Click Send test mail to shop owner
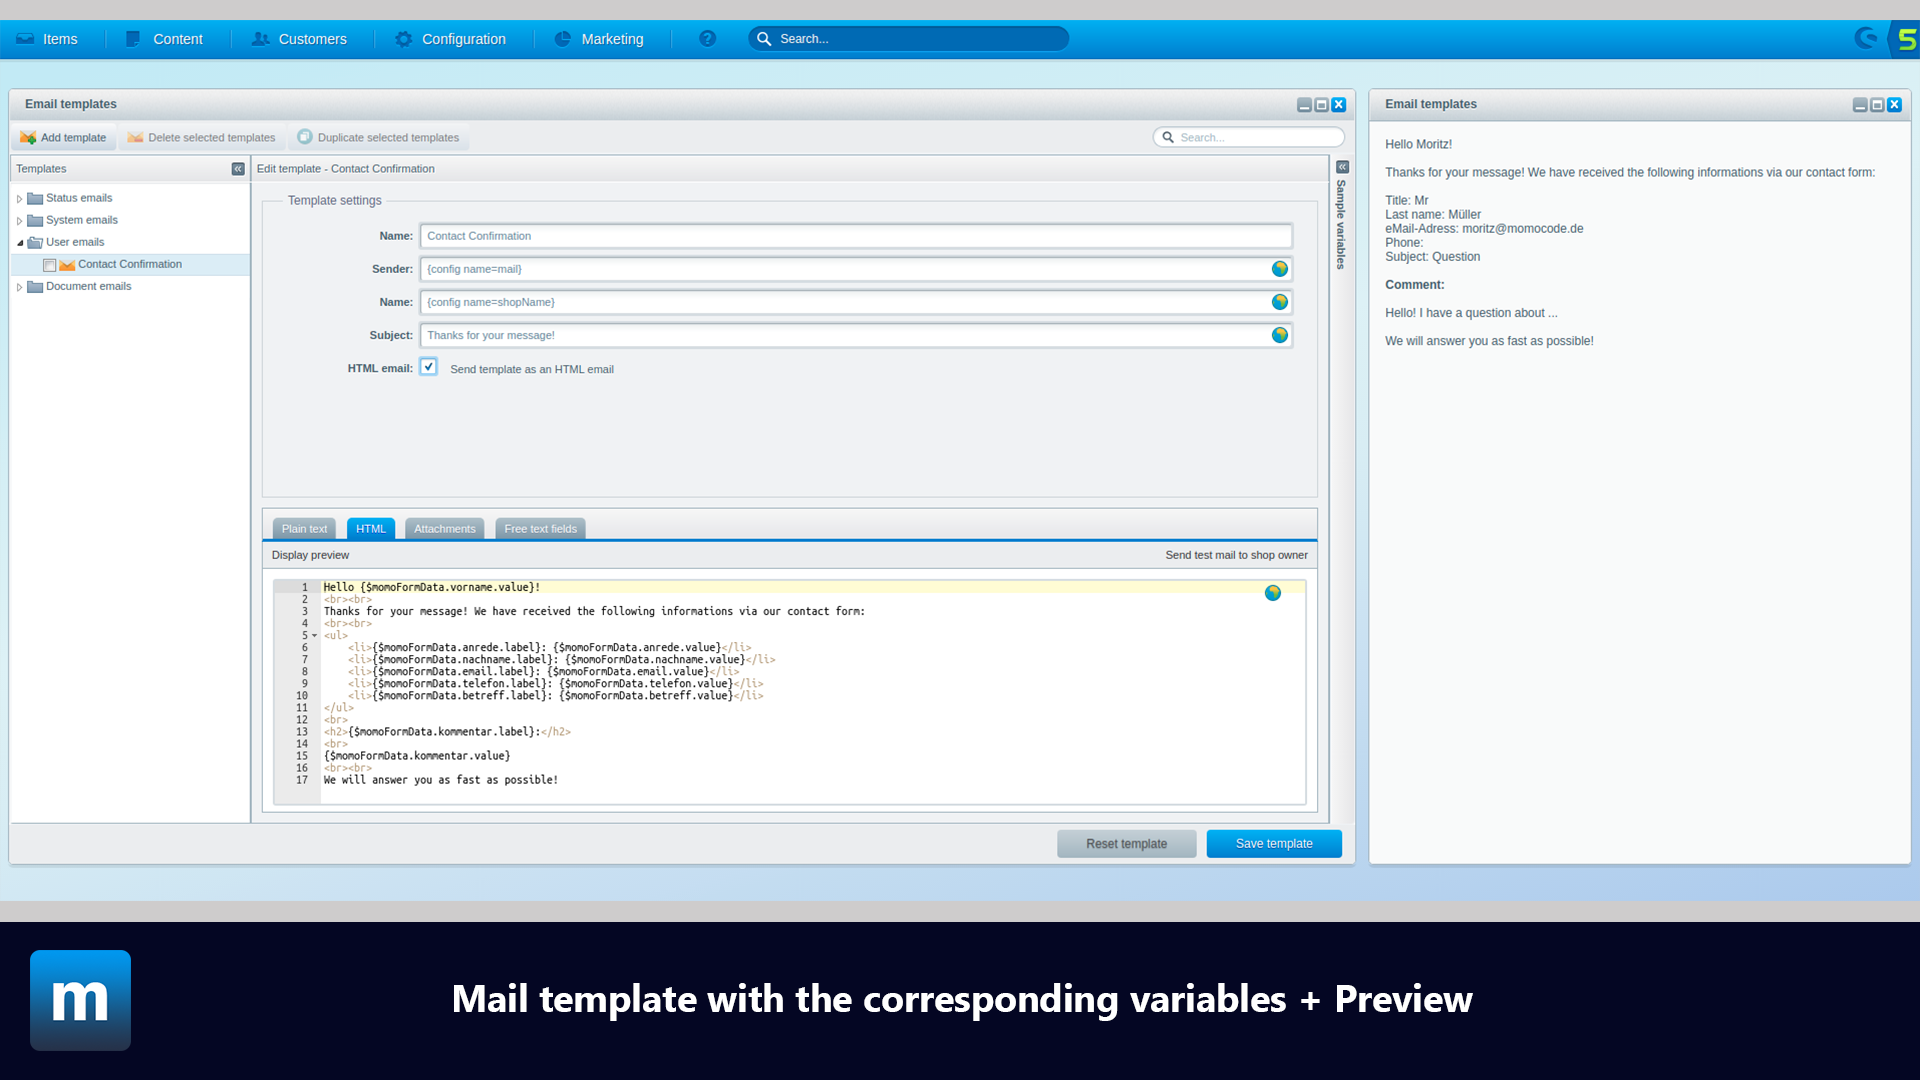Screen dimensions: 1920x1080 tap(1236, 555)
